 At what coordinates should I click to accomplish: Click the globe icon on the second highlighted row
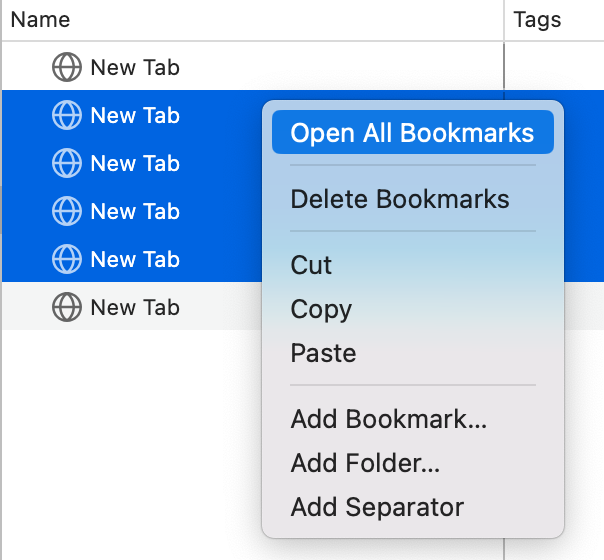click(66, 164)
